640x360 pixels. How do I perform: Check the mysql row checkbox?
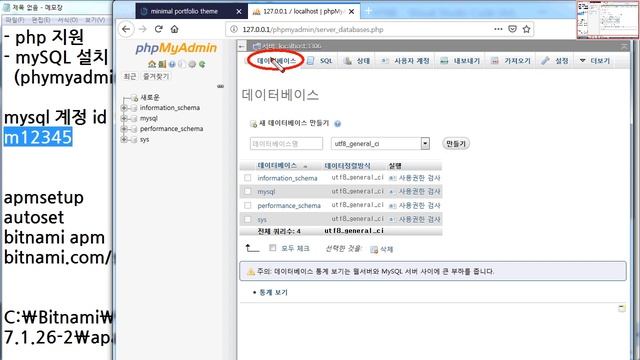pos(248,191)
